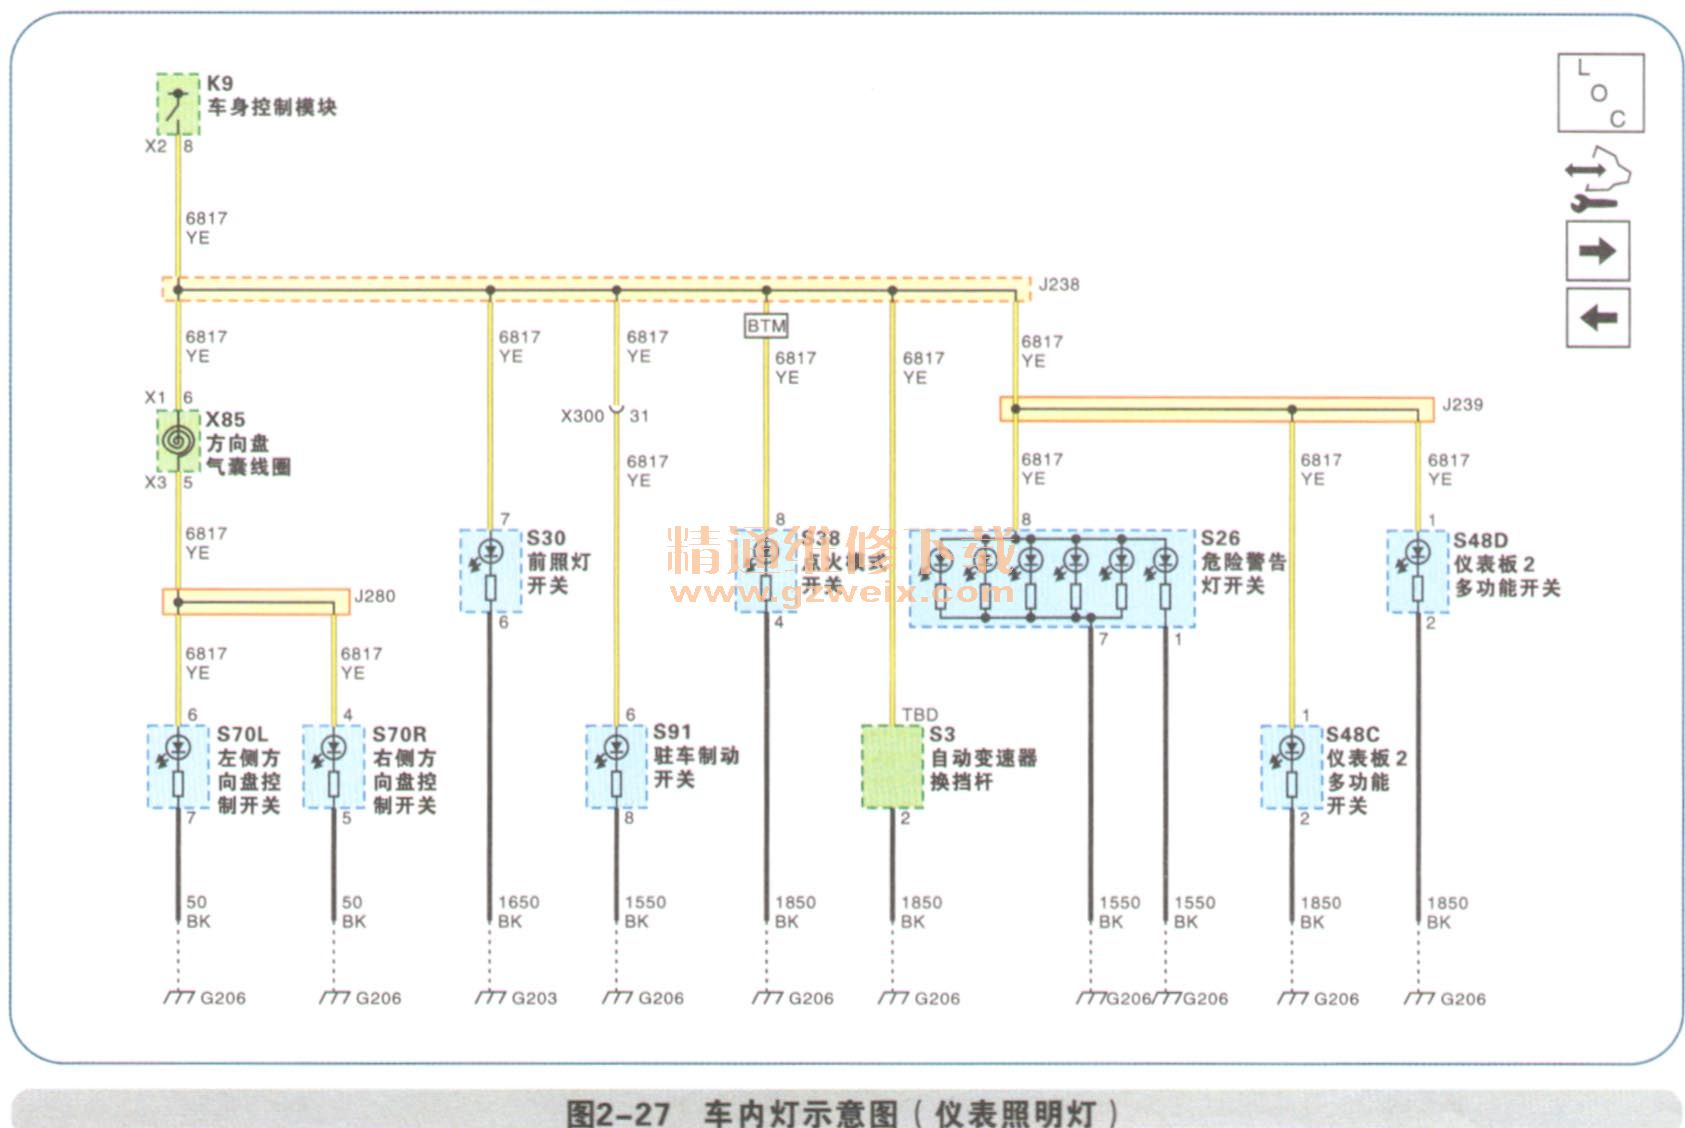This screenshot has height=1128, width=1685.
Task: Click the S26 hazard warning switch block
Action: tap(1052, 579)
